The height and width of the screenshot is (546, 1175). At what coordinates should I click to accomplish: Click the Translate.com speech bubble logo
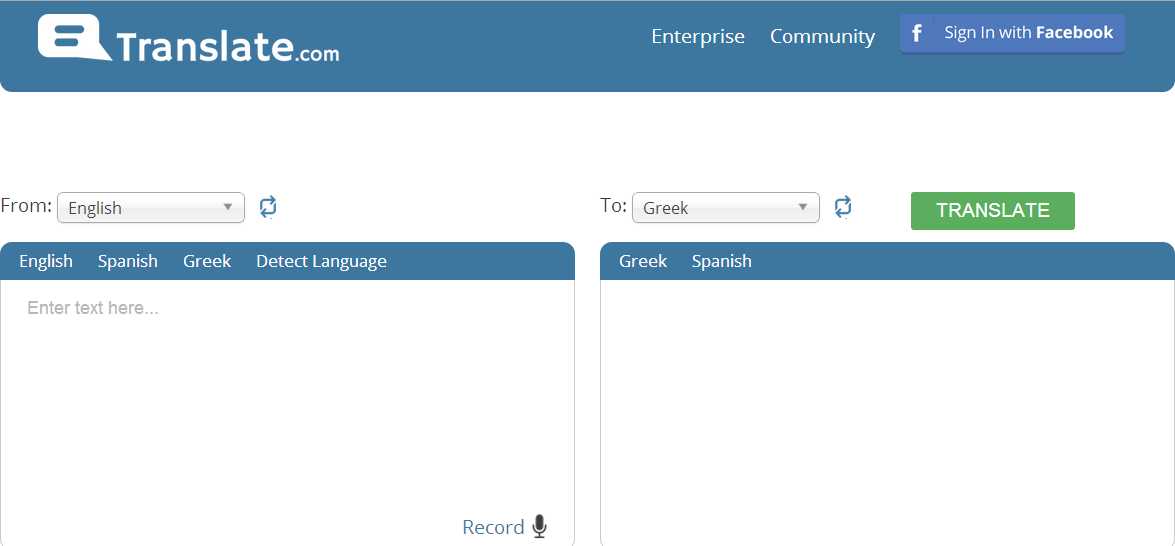(x=74, y=38)
